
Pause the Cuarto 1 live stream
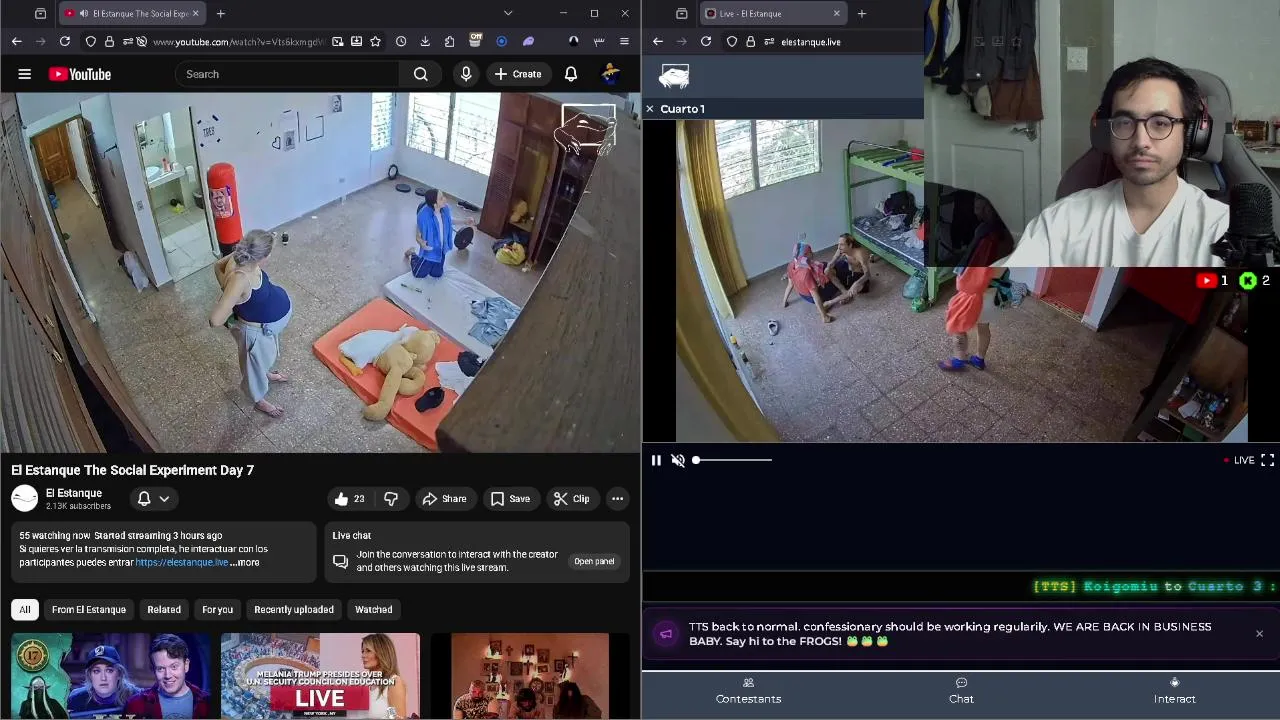pyautogui.click(x=656, y=460)
